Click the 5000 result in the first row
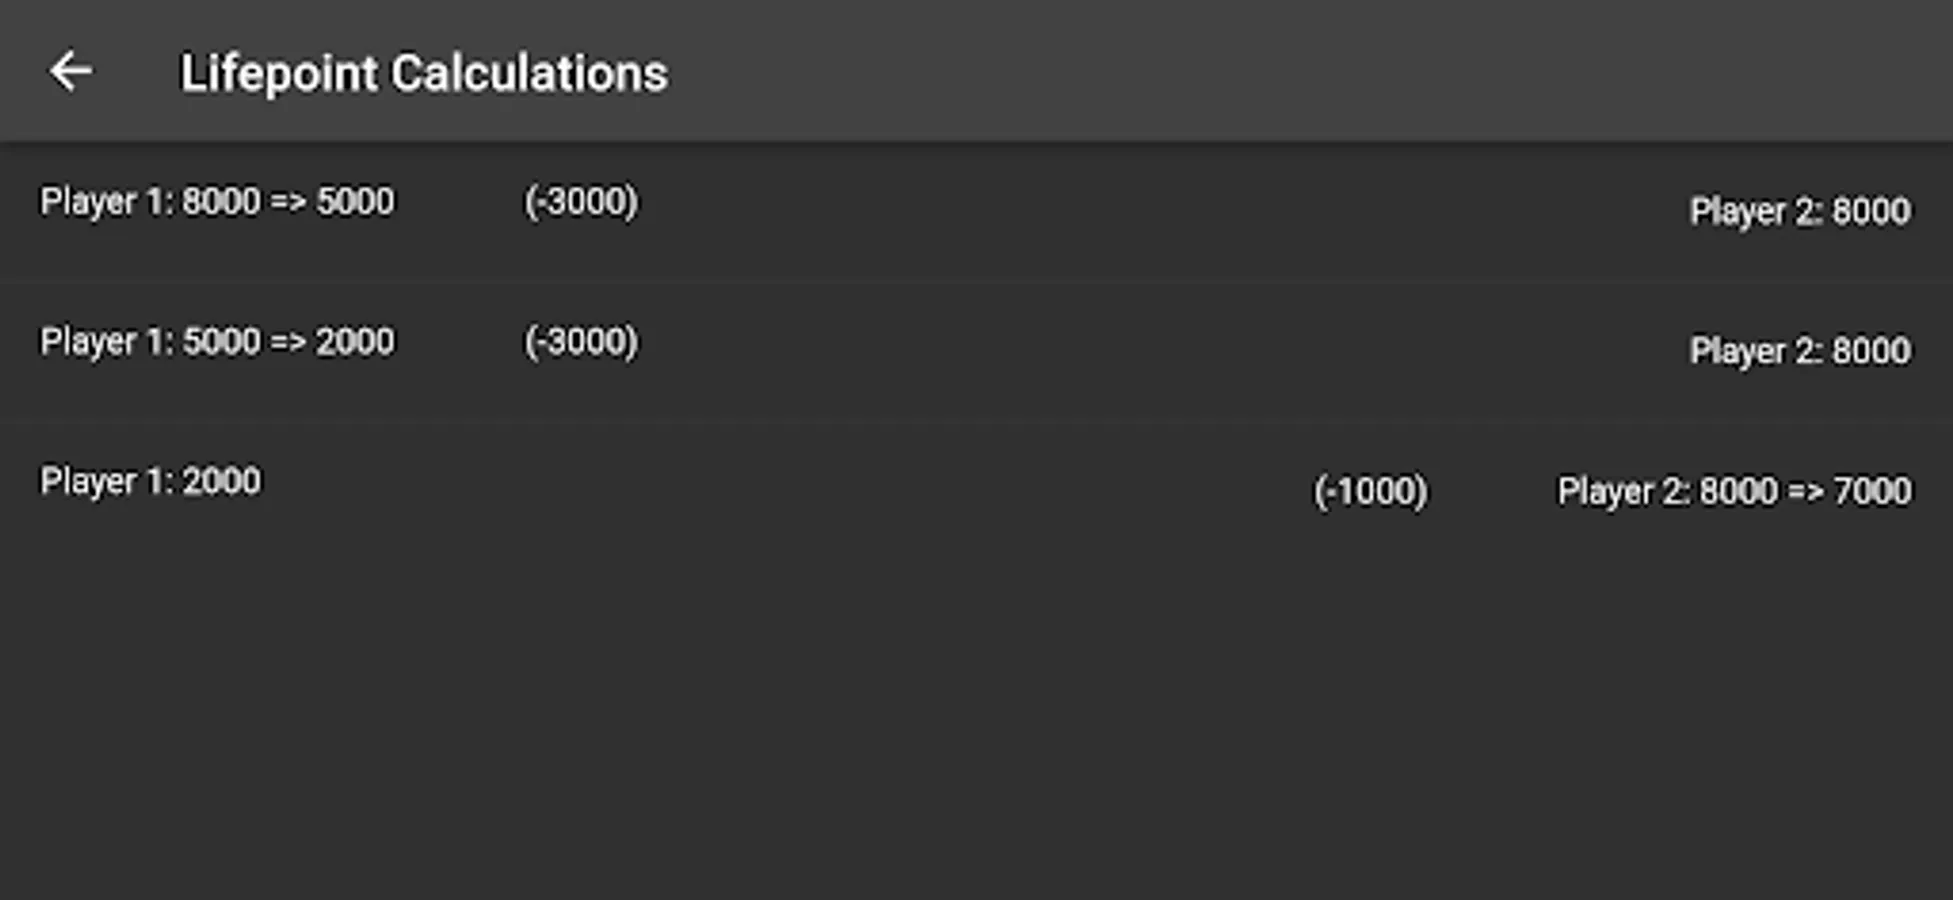 click(355, 202)
